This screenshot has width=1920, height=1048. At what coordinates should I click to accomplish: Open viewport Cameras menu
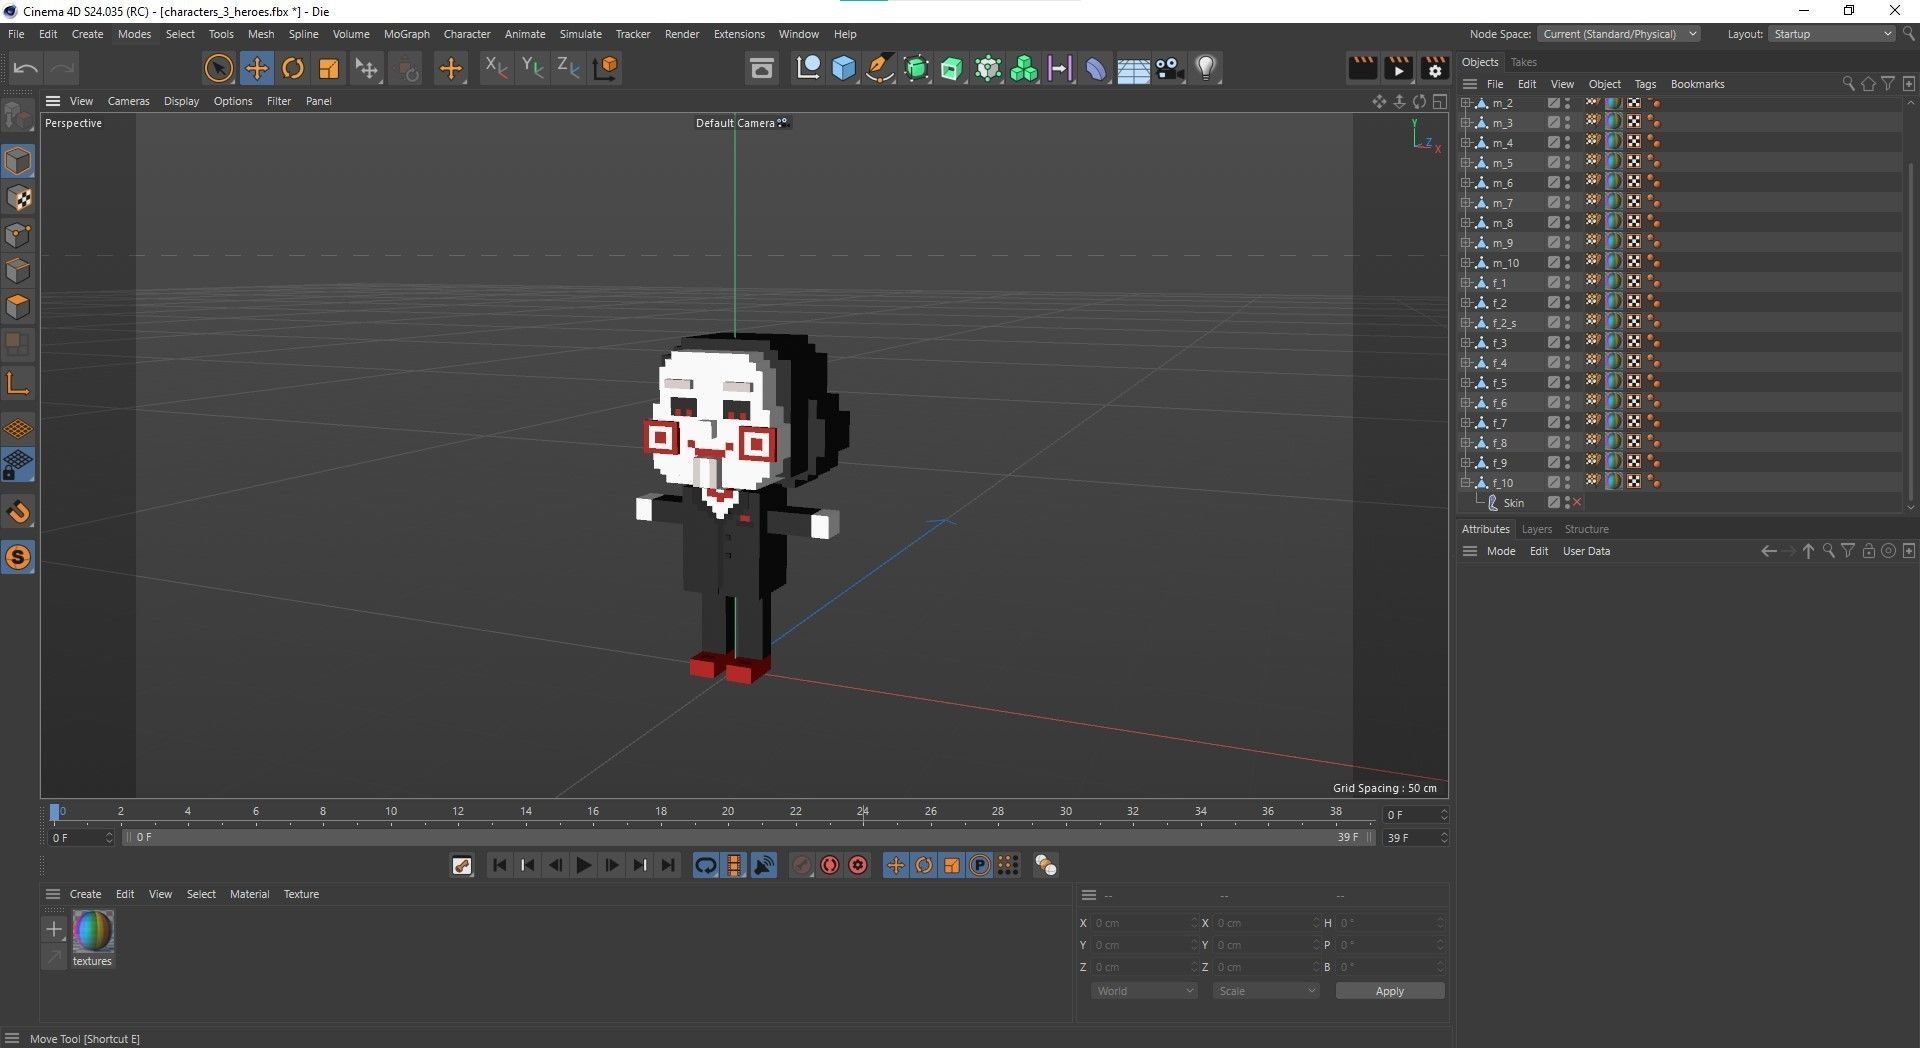point(128,101)
